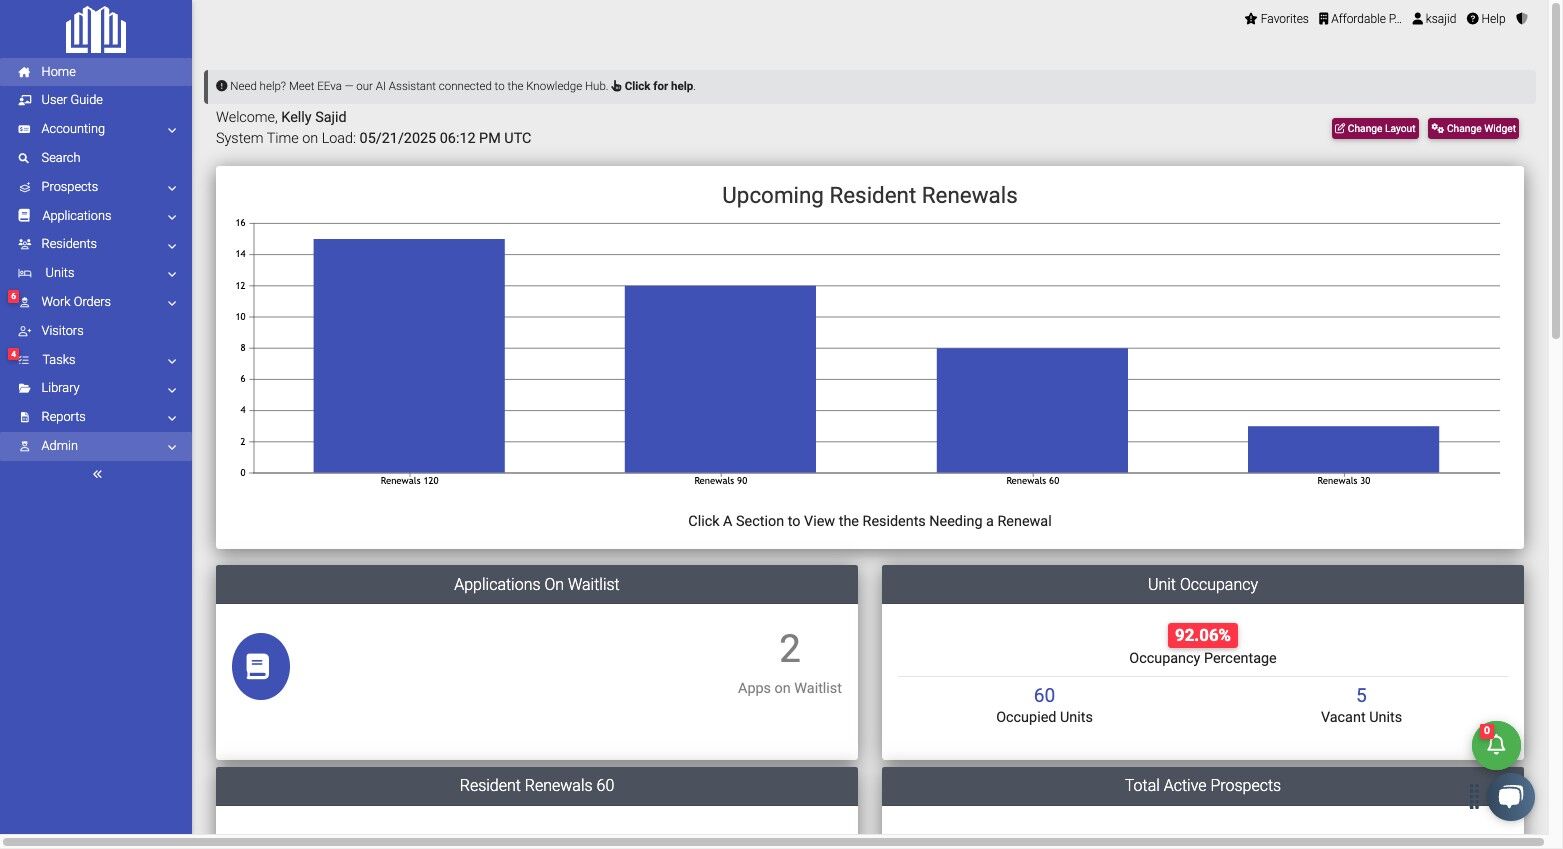The image size is (1563, 849).
Task: Select the Work Orders menu label
Action: click(76, 302)
